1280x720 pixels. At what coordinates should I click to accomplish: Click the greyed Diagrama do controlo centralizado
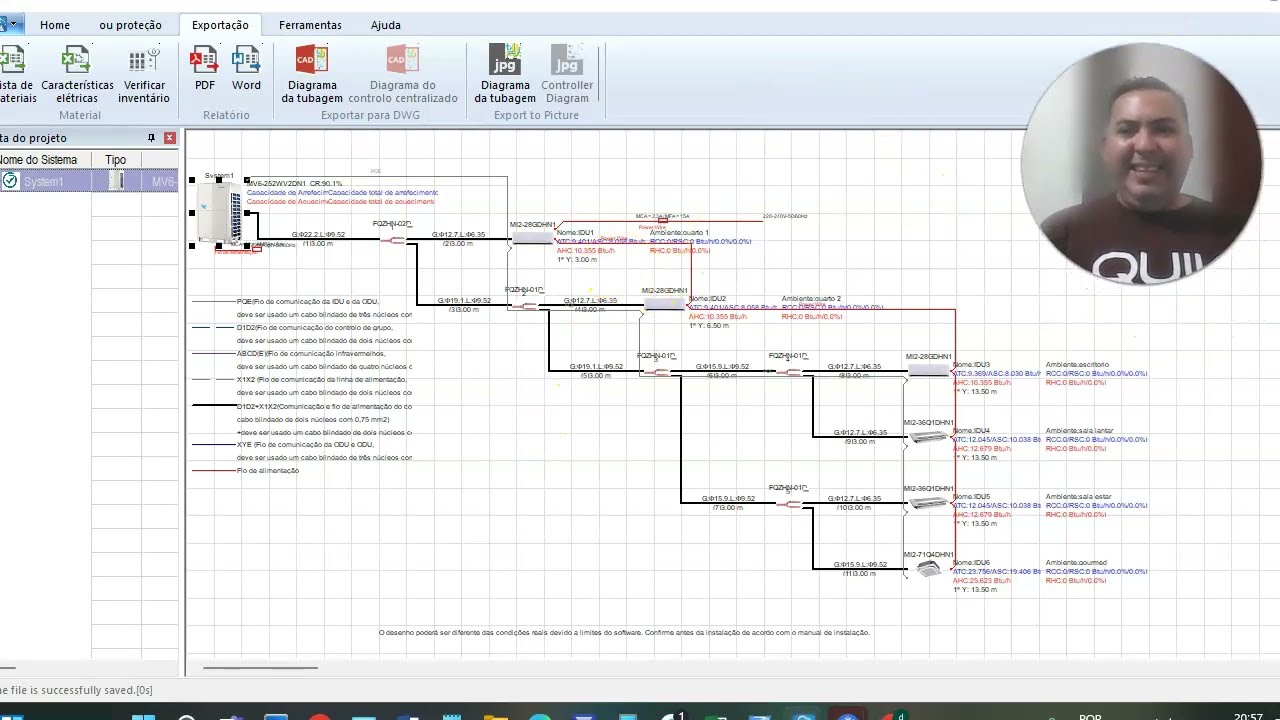[x=403, y=73]
